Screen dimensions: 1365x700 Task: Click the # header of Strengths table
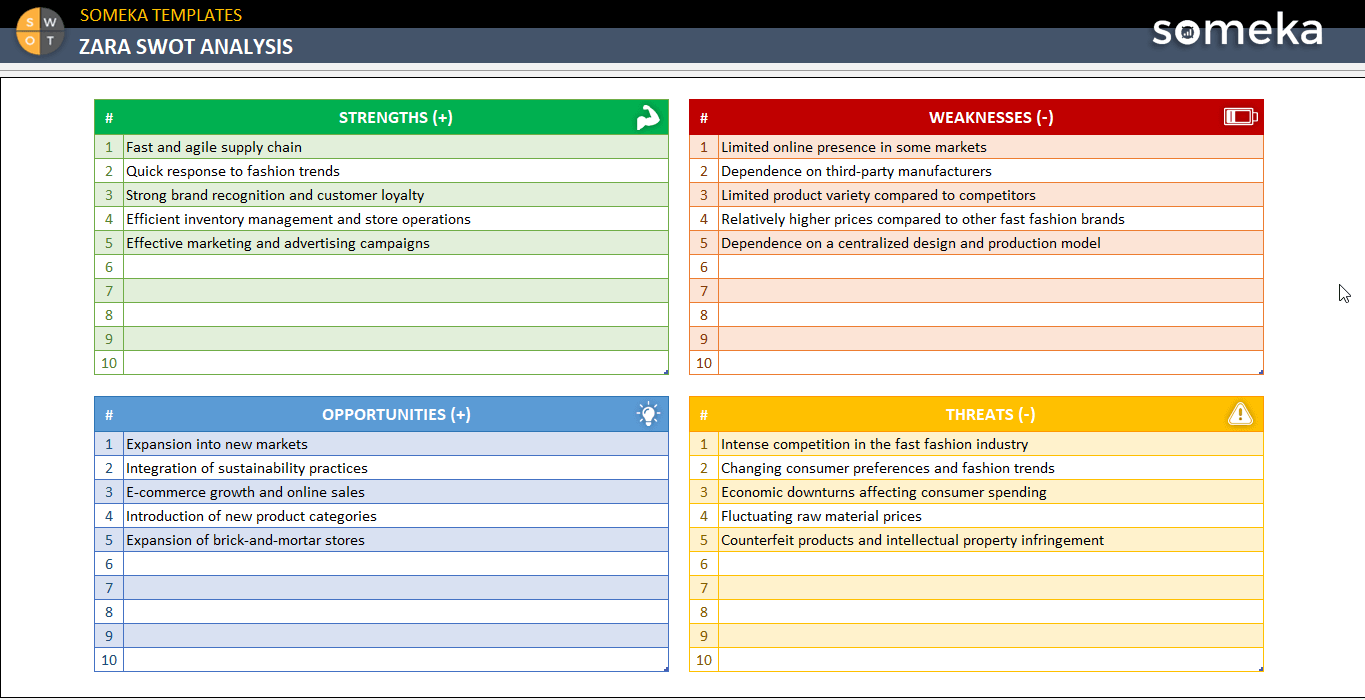[x=109, y=117]
